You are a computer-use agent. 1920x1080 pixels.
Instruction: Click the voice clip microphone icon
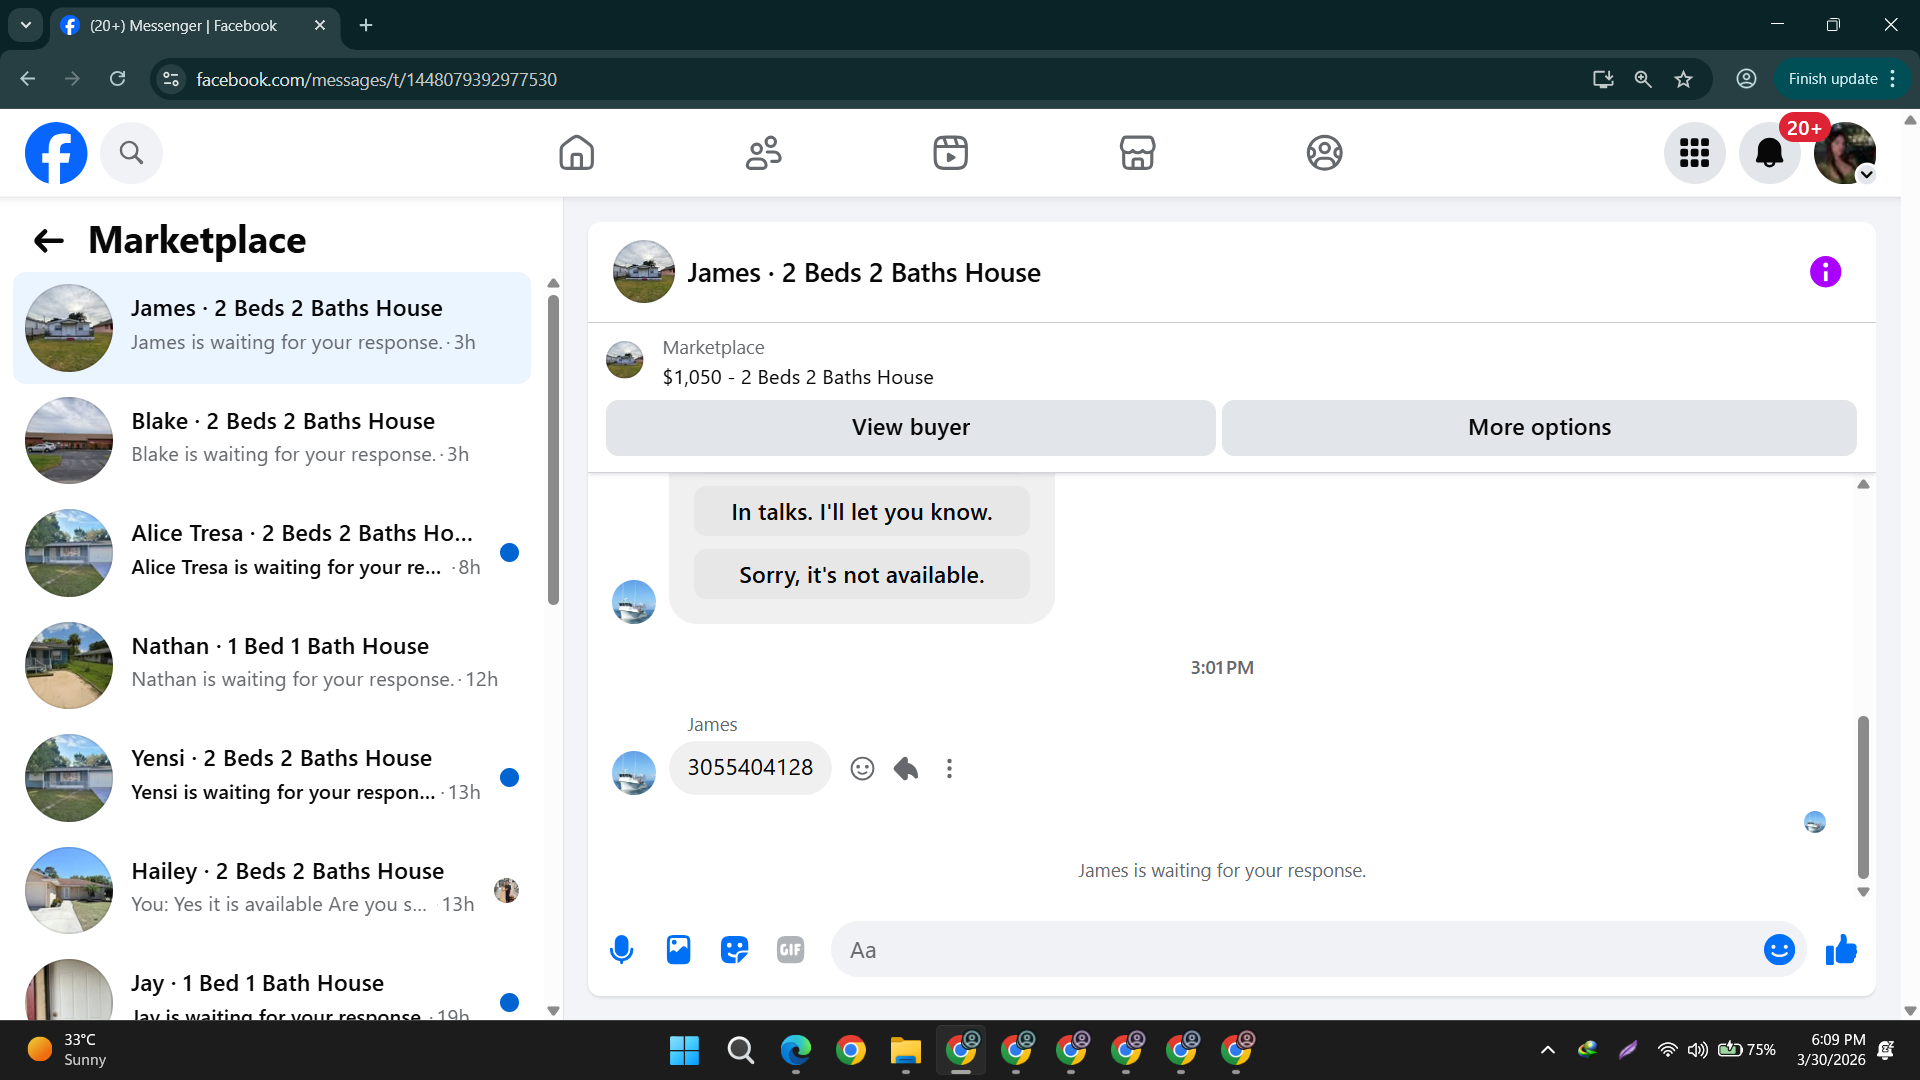pos(621,949)
